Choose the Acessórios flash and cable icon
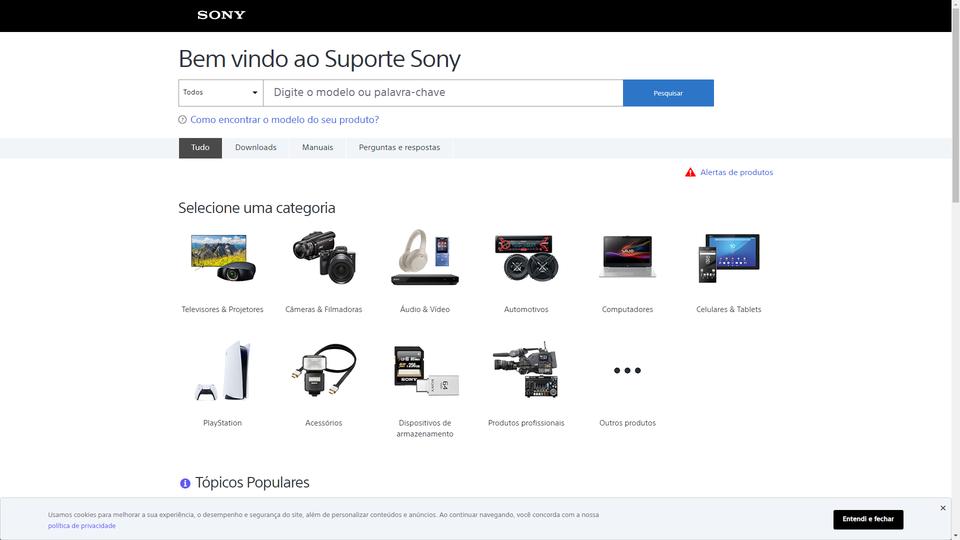This screenshot has width=960, height=540. 324,370
